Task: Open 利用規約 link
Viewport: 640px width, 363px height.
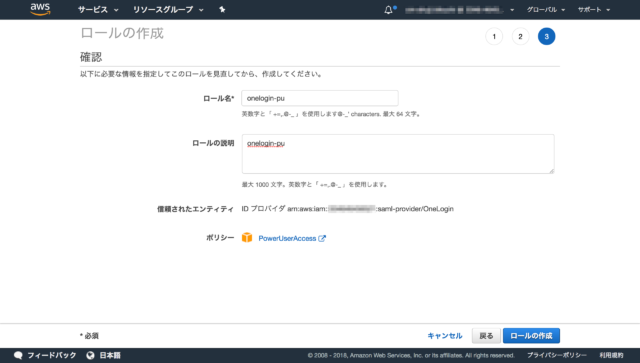Action: 611,355
